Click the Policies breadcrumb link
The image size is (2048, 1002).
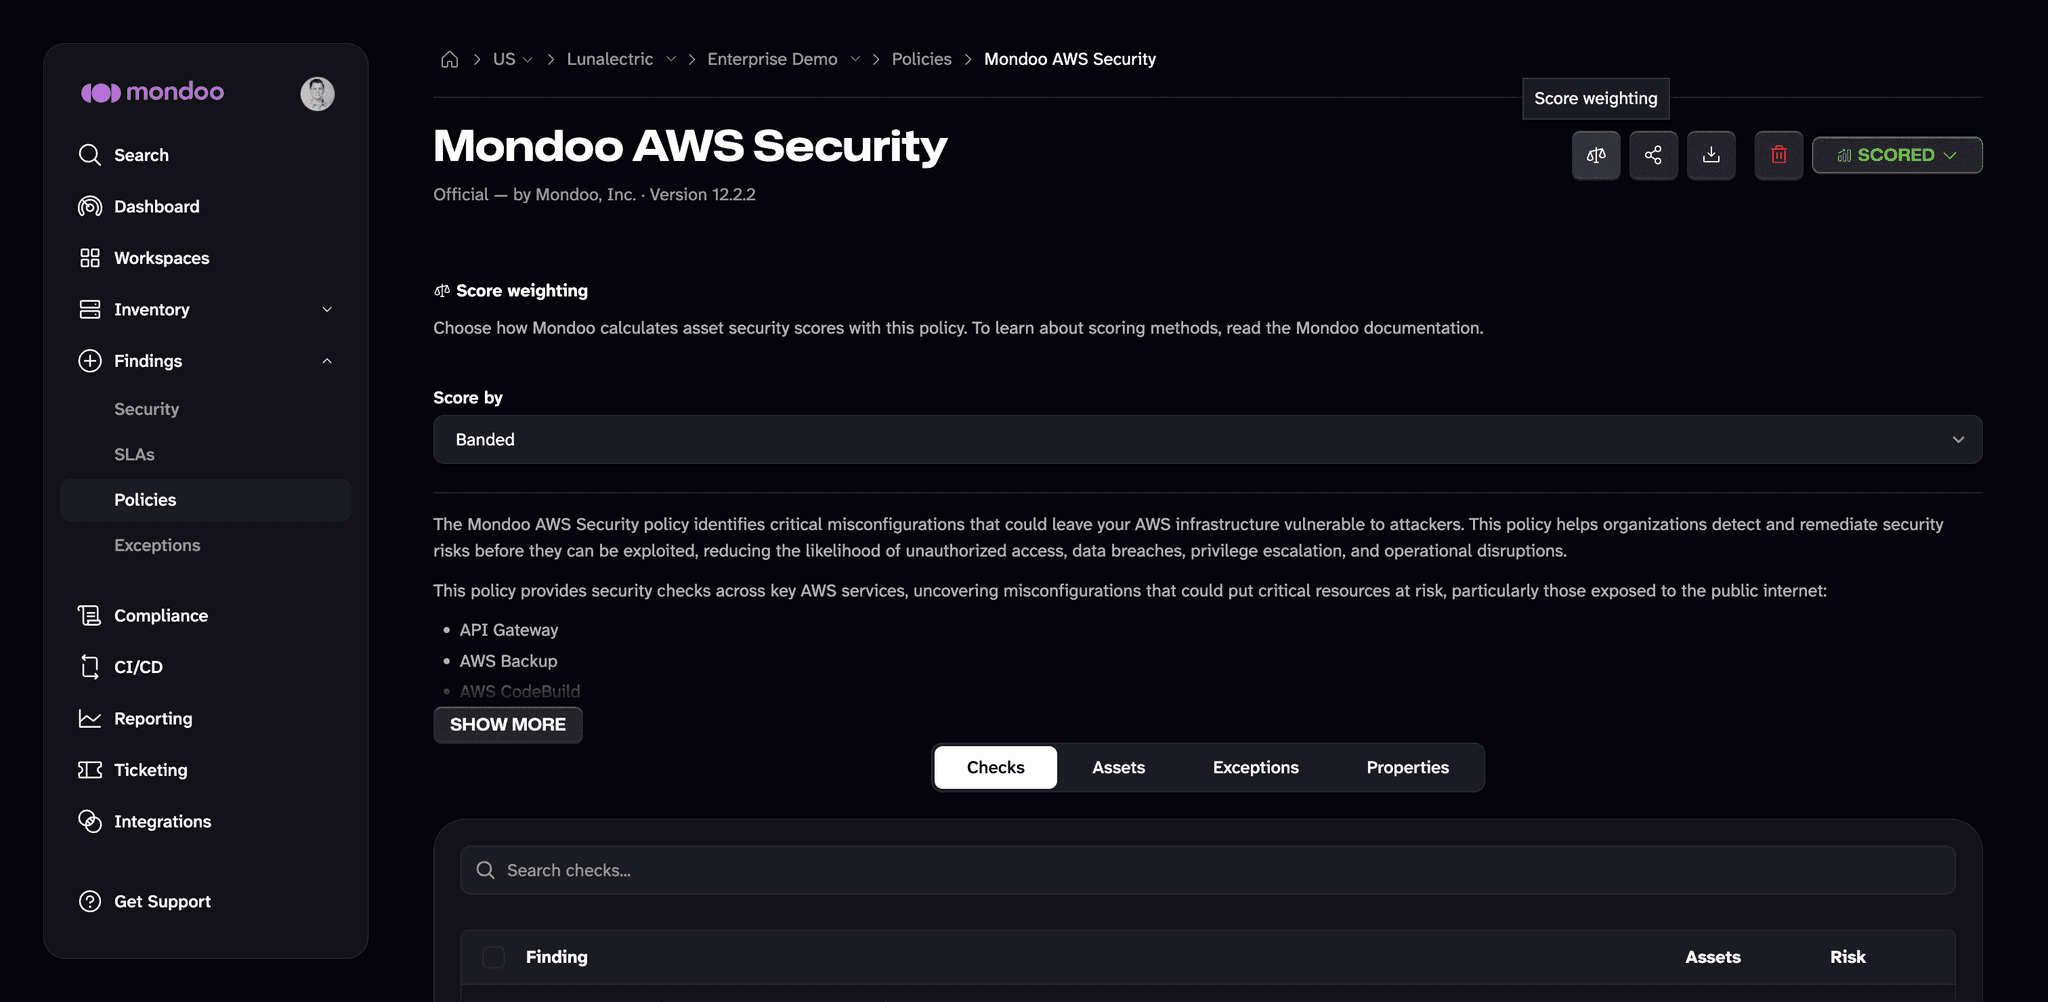921,59
